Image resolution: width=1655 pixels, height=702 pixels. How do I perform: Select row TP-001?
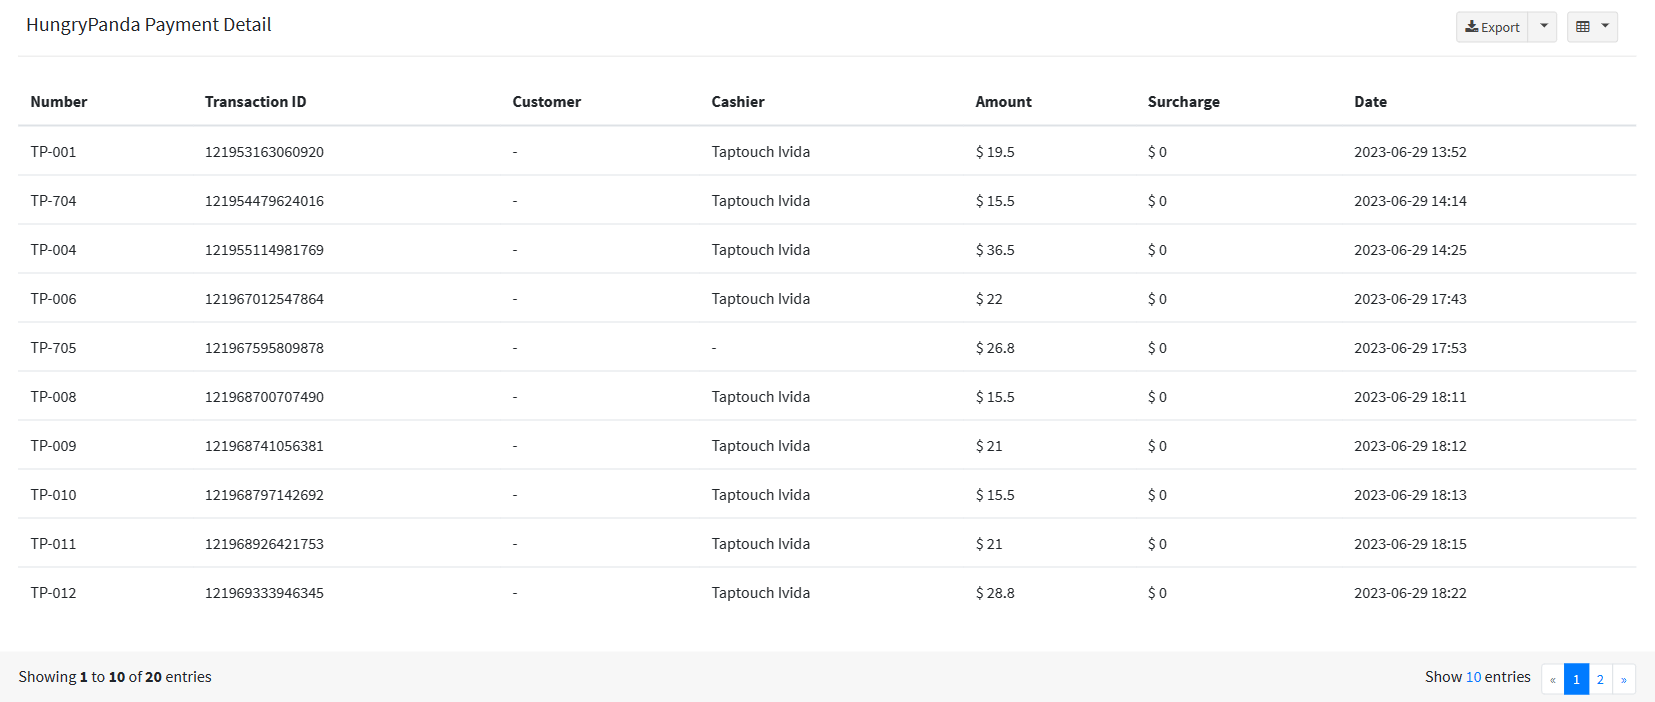coord(827,151)
